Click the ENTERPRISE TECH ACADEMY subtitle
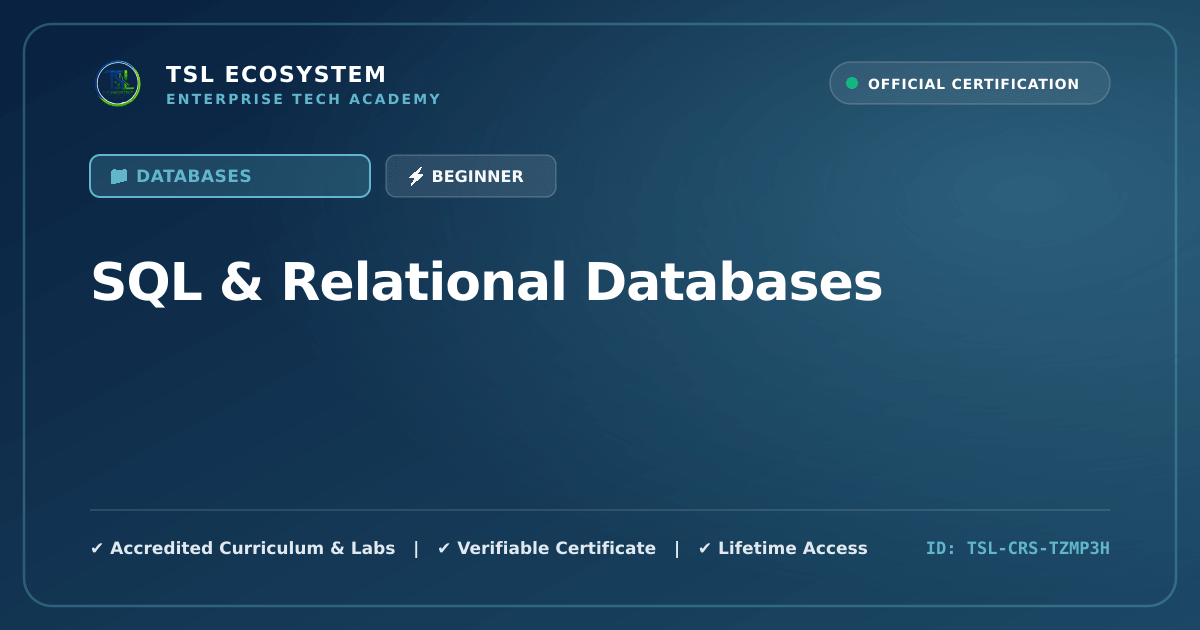Screen dimensions: 1200x630 (303, 99)
